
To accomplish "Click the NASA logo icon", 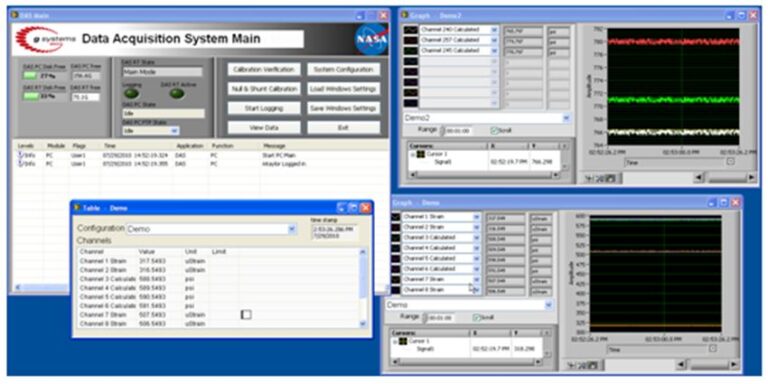I will 371,39.
